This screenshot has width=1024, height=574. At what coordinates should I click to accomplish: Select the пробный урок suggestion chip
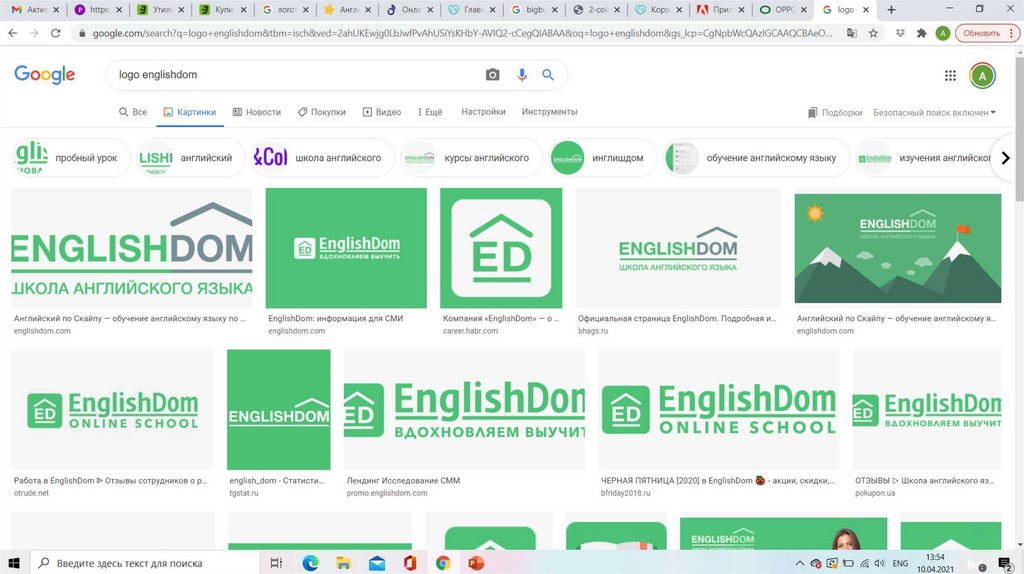coord(72,158)
